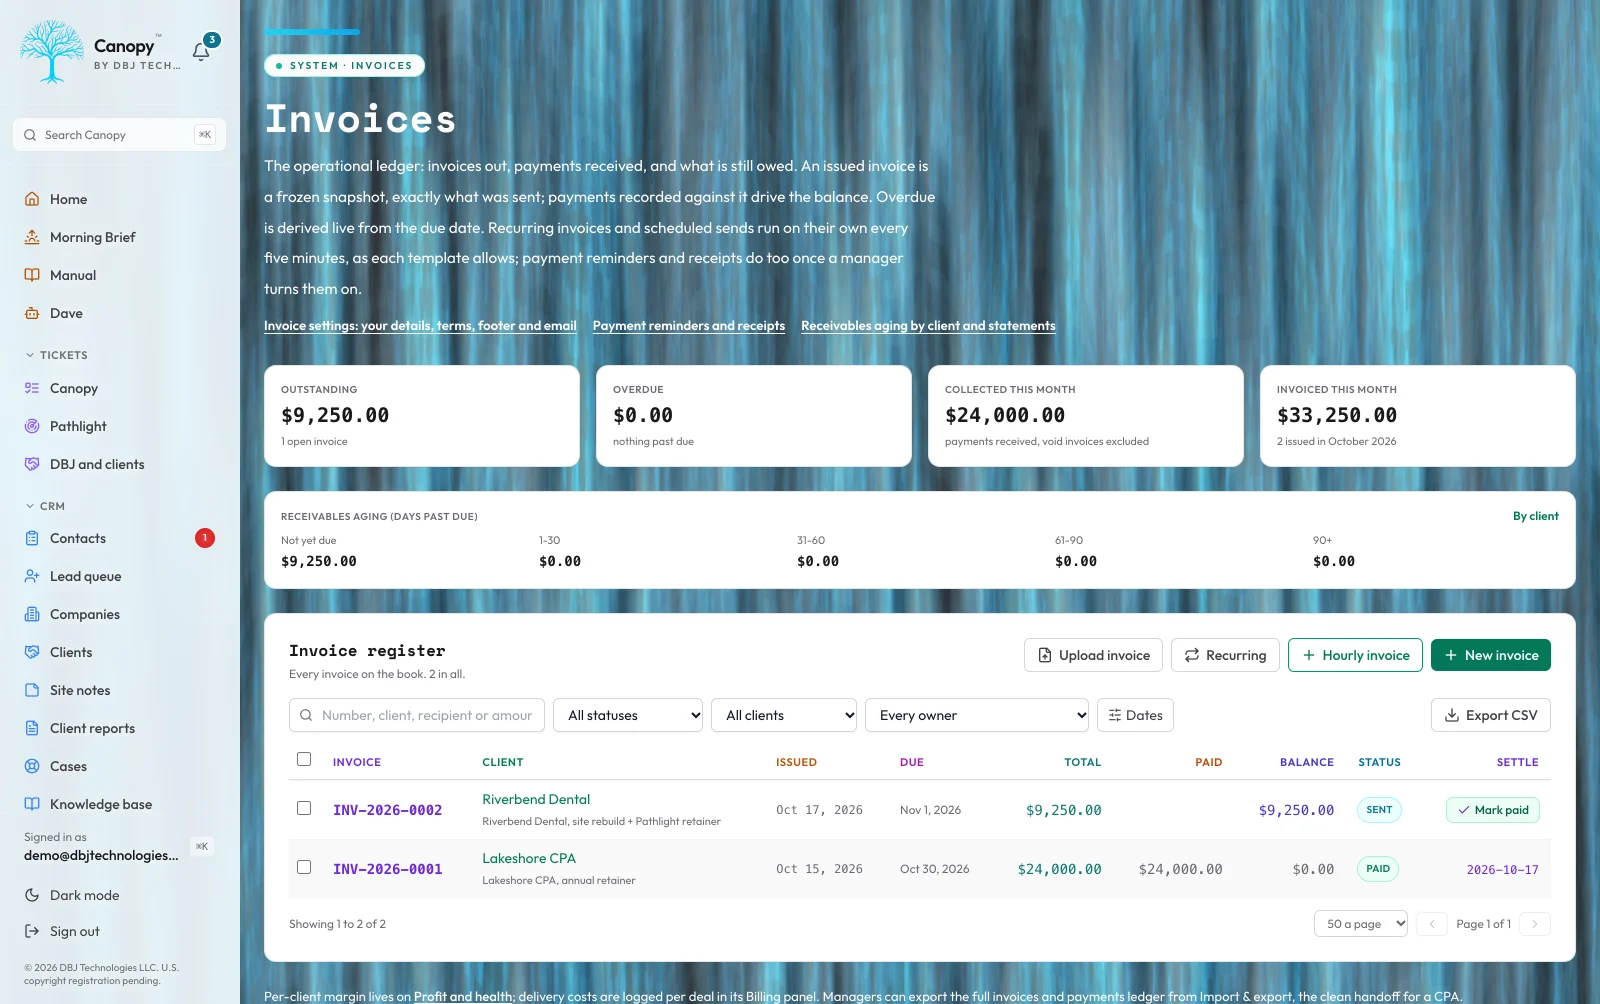Open the Every owner dropdown

point(977,715)
